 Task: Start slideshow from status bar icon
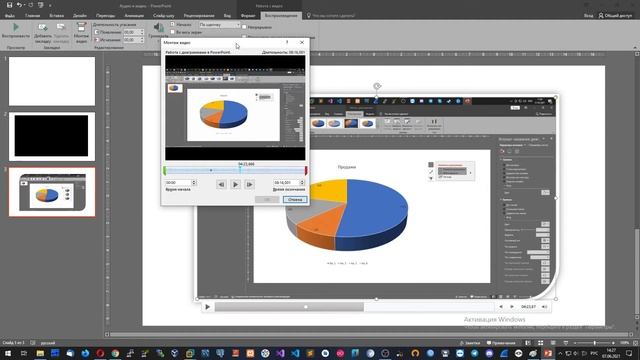[x=566, y=343]
